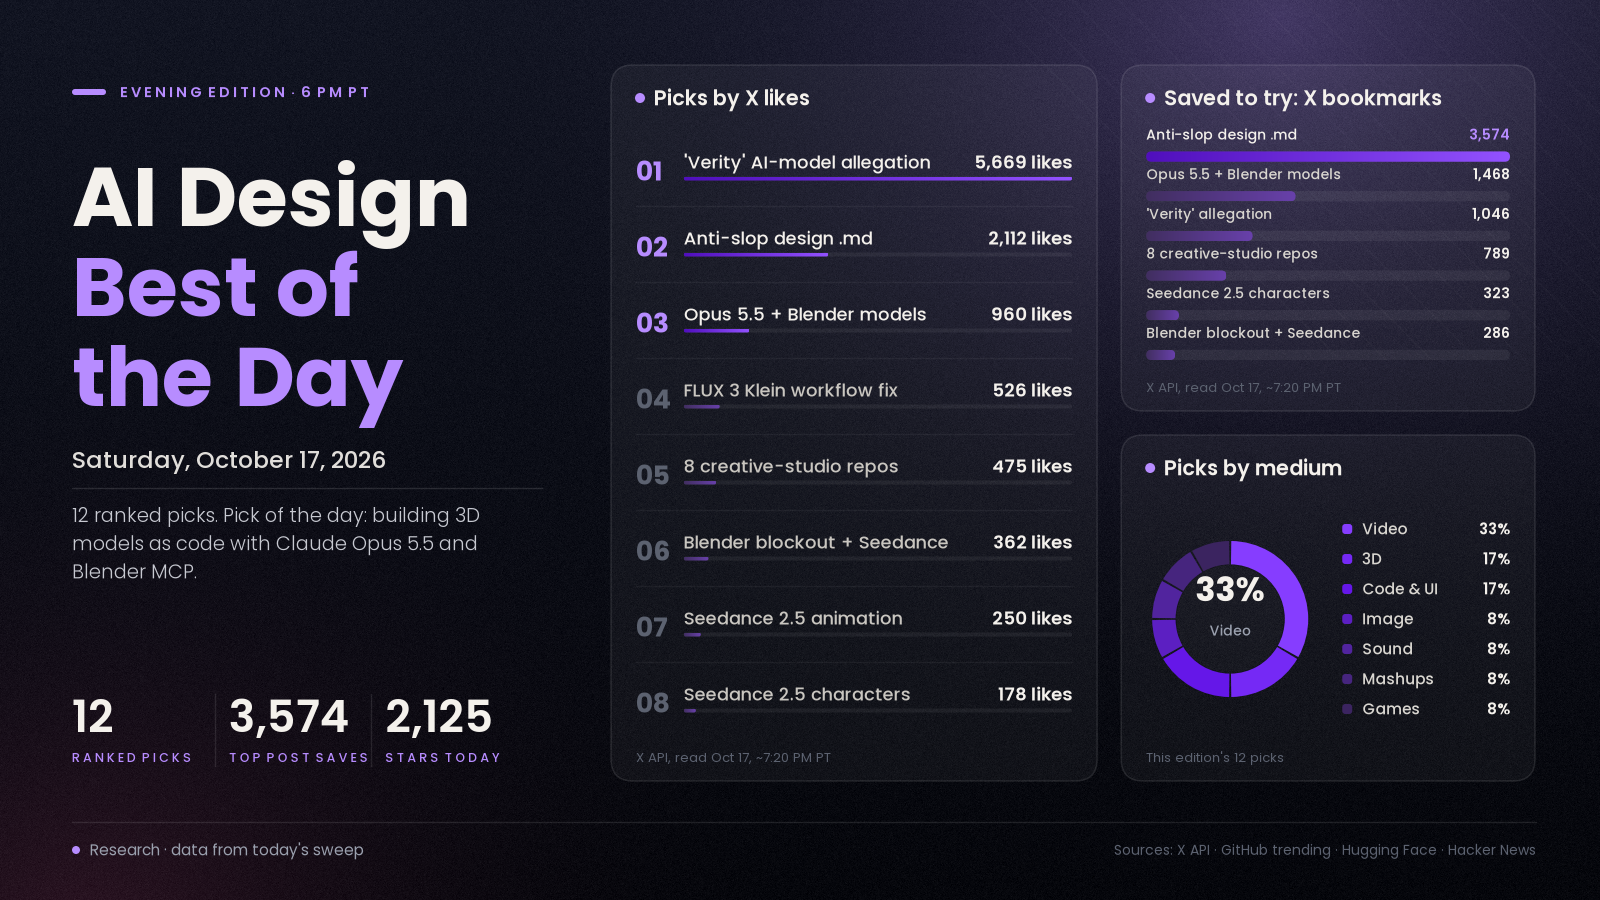Click the 1,046 bookmarks value
1600x900 pixels.
coord(1490,214)
